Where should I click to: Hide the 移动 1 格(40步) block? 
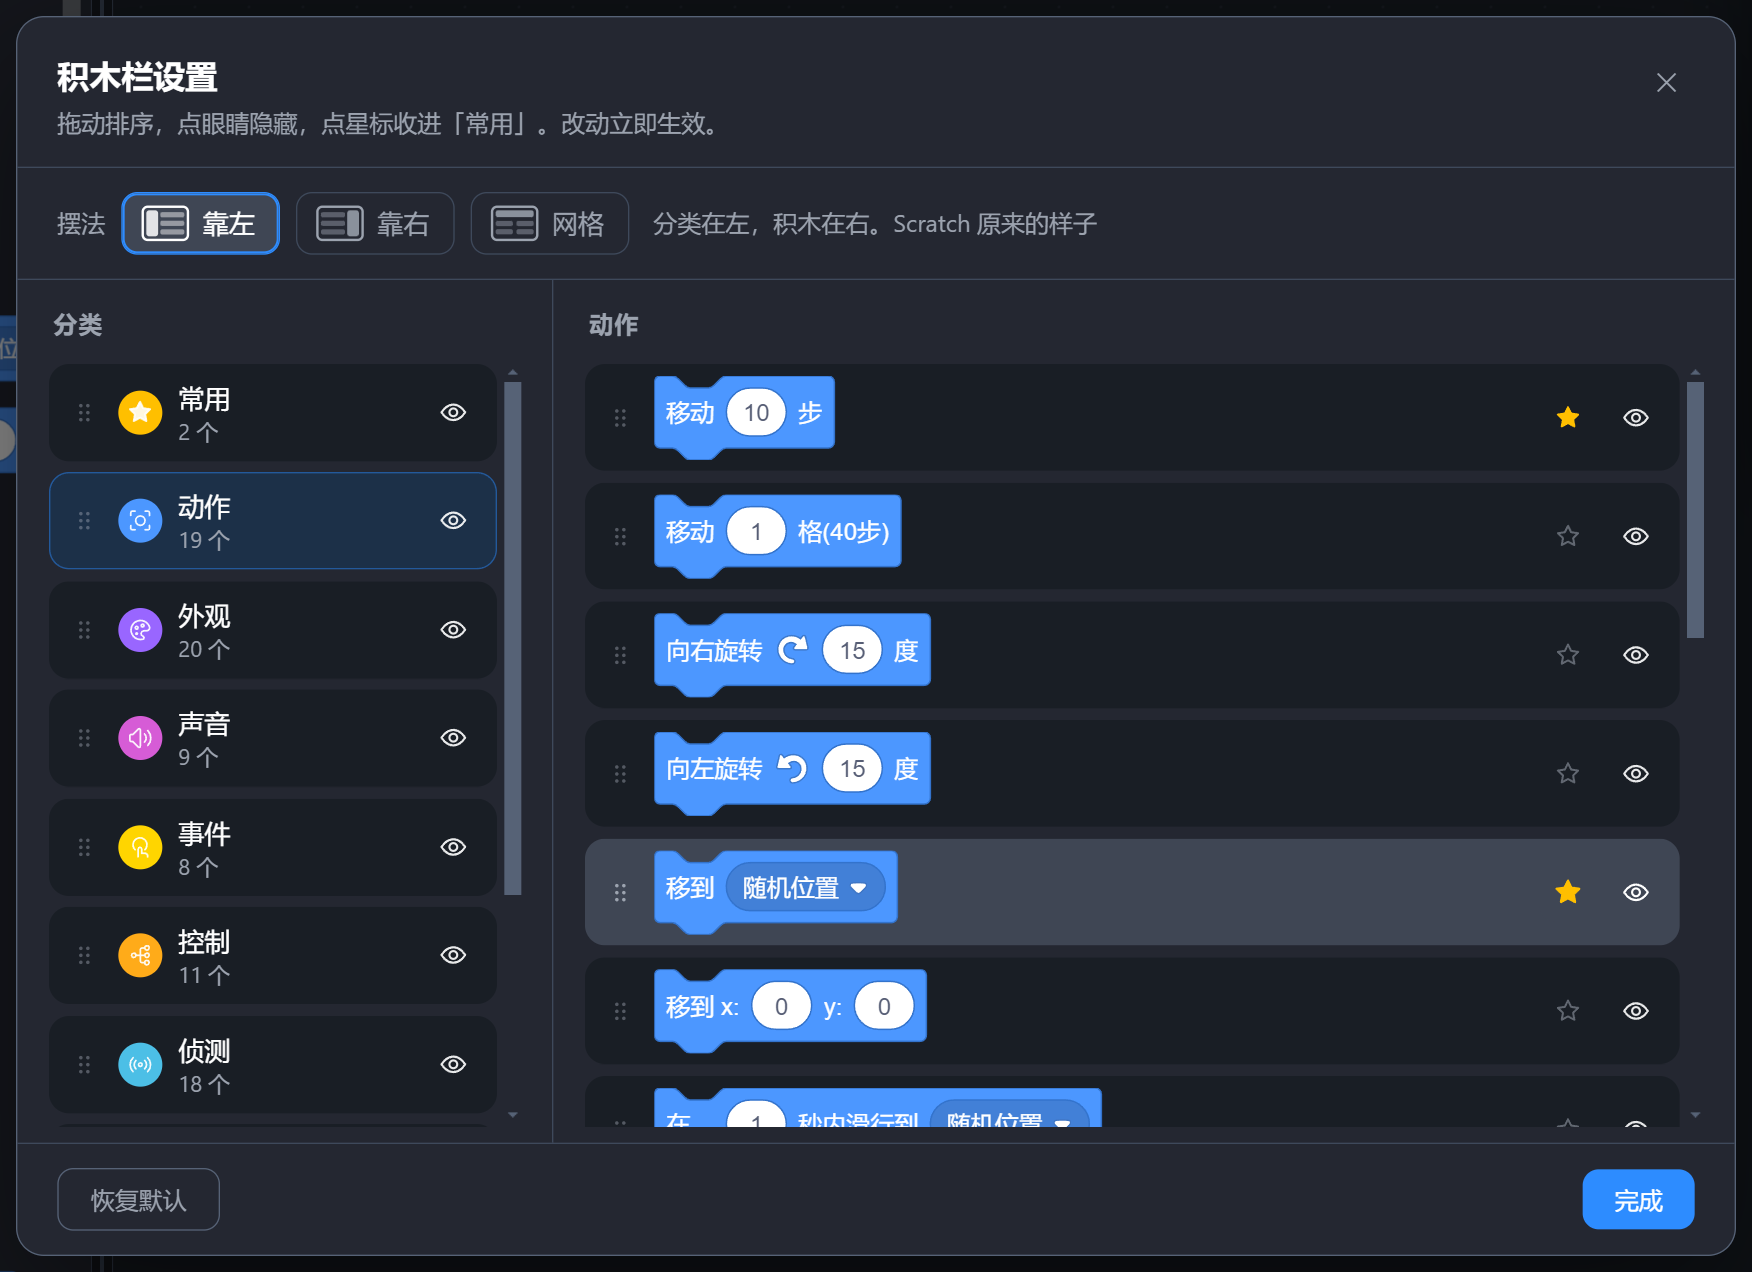(x=1636, y=536)
